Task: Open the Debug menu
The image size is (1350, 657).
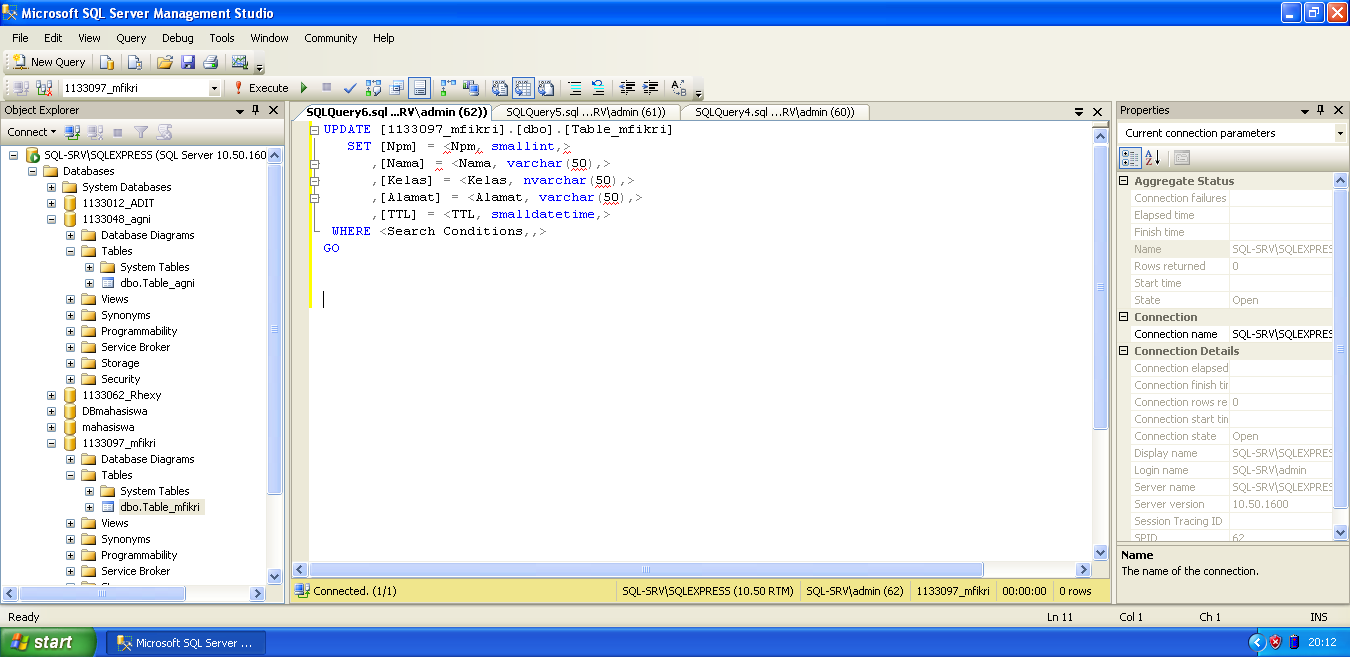Action: coord(177,38)
